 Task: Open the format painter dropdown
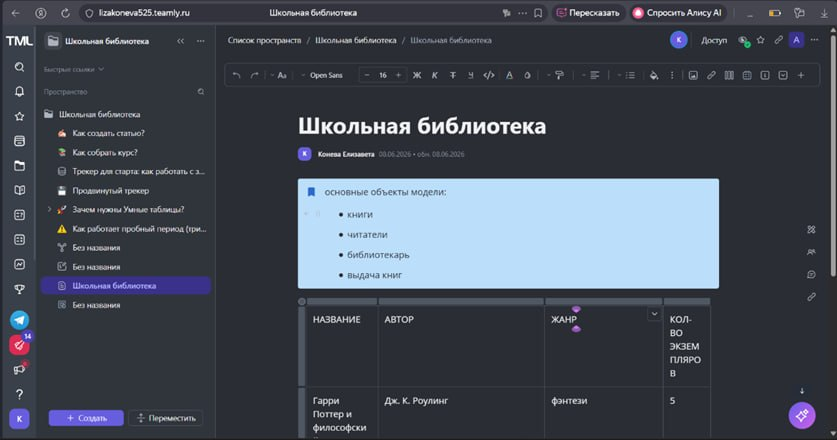555,75
